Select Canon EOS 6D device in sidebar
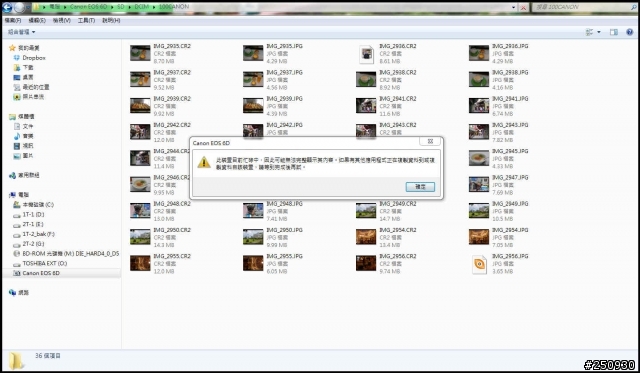Image resolution: width=640 pixels, height=373 pixels. [x=41, y=273]
